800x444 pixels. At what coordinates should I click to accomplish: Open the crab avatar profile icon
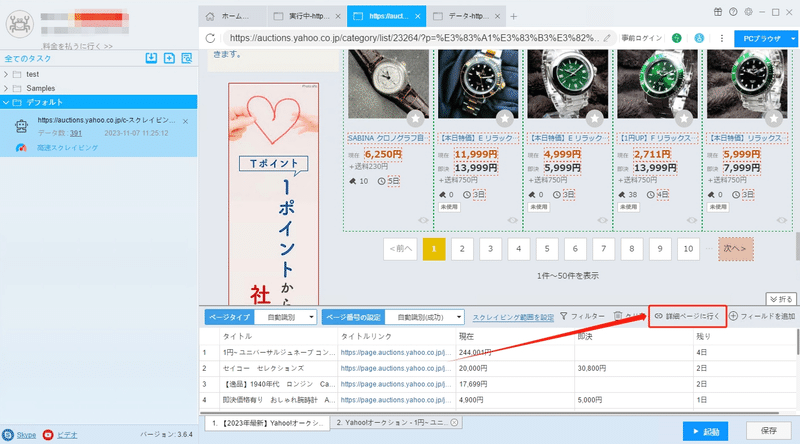[19, 23]
